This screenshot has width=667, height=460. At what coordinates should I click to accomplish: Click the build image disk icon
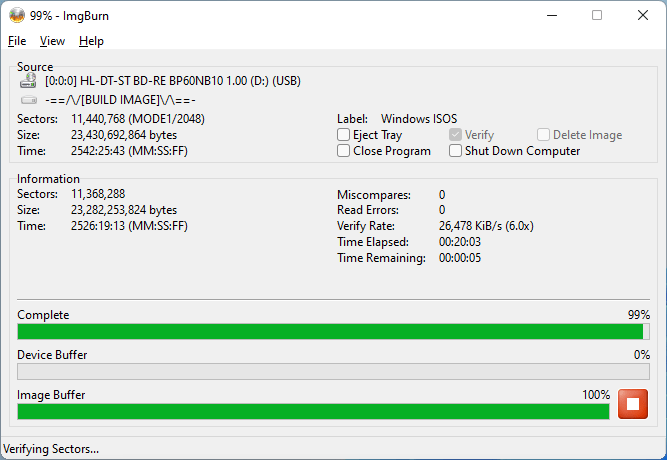pyautogui.click(x=29, y=100)
